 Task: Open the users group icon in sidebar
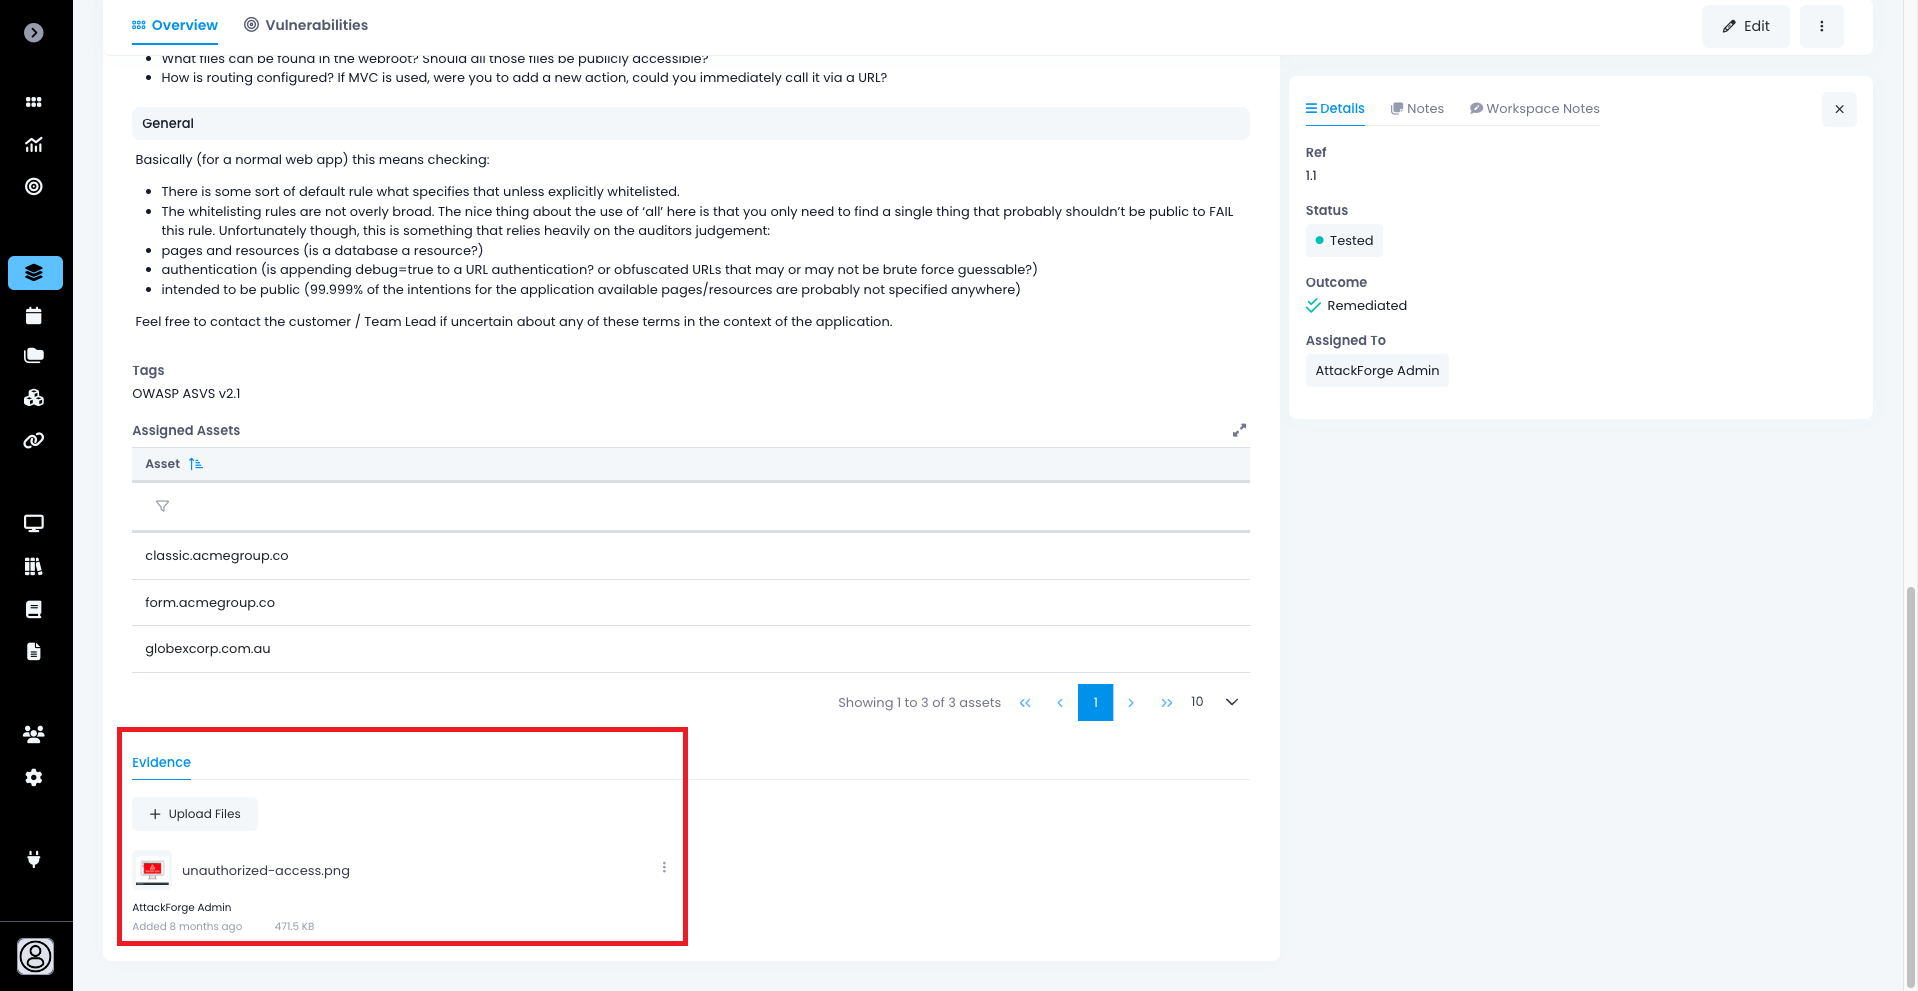(x=34, y=735)
